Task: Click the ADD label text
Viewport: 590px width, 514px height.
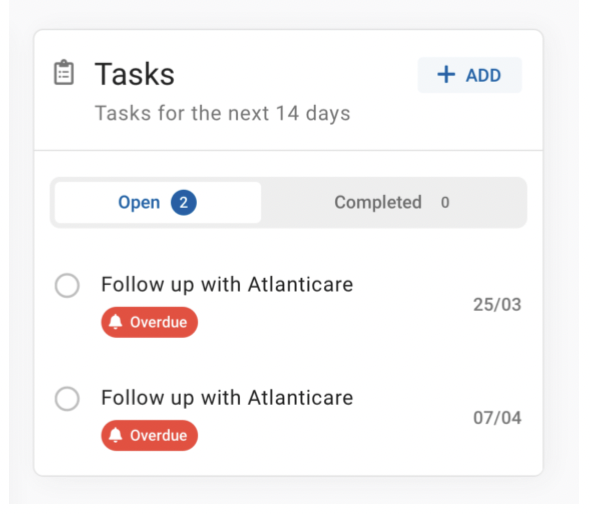Action: pyautogui.click(x=484, y=75)
